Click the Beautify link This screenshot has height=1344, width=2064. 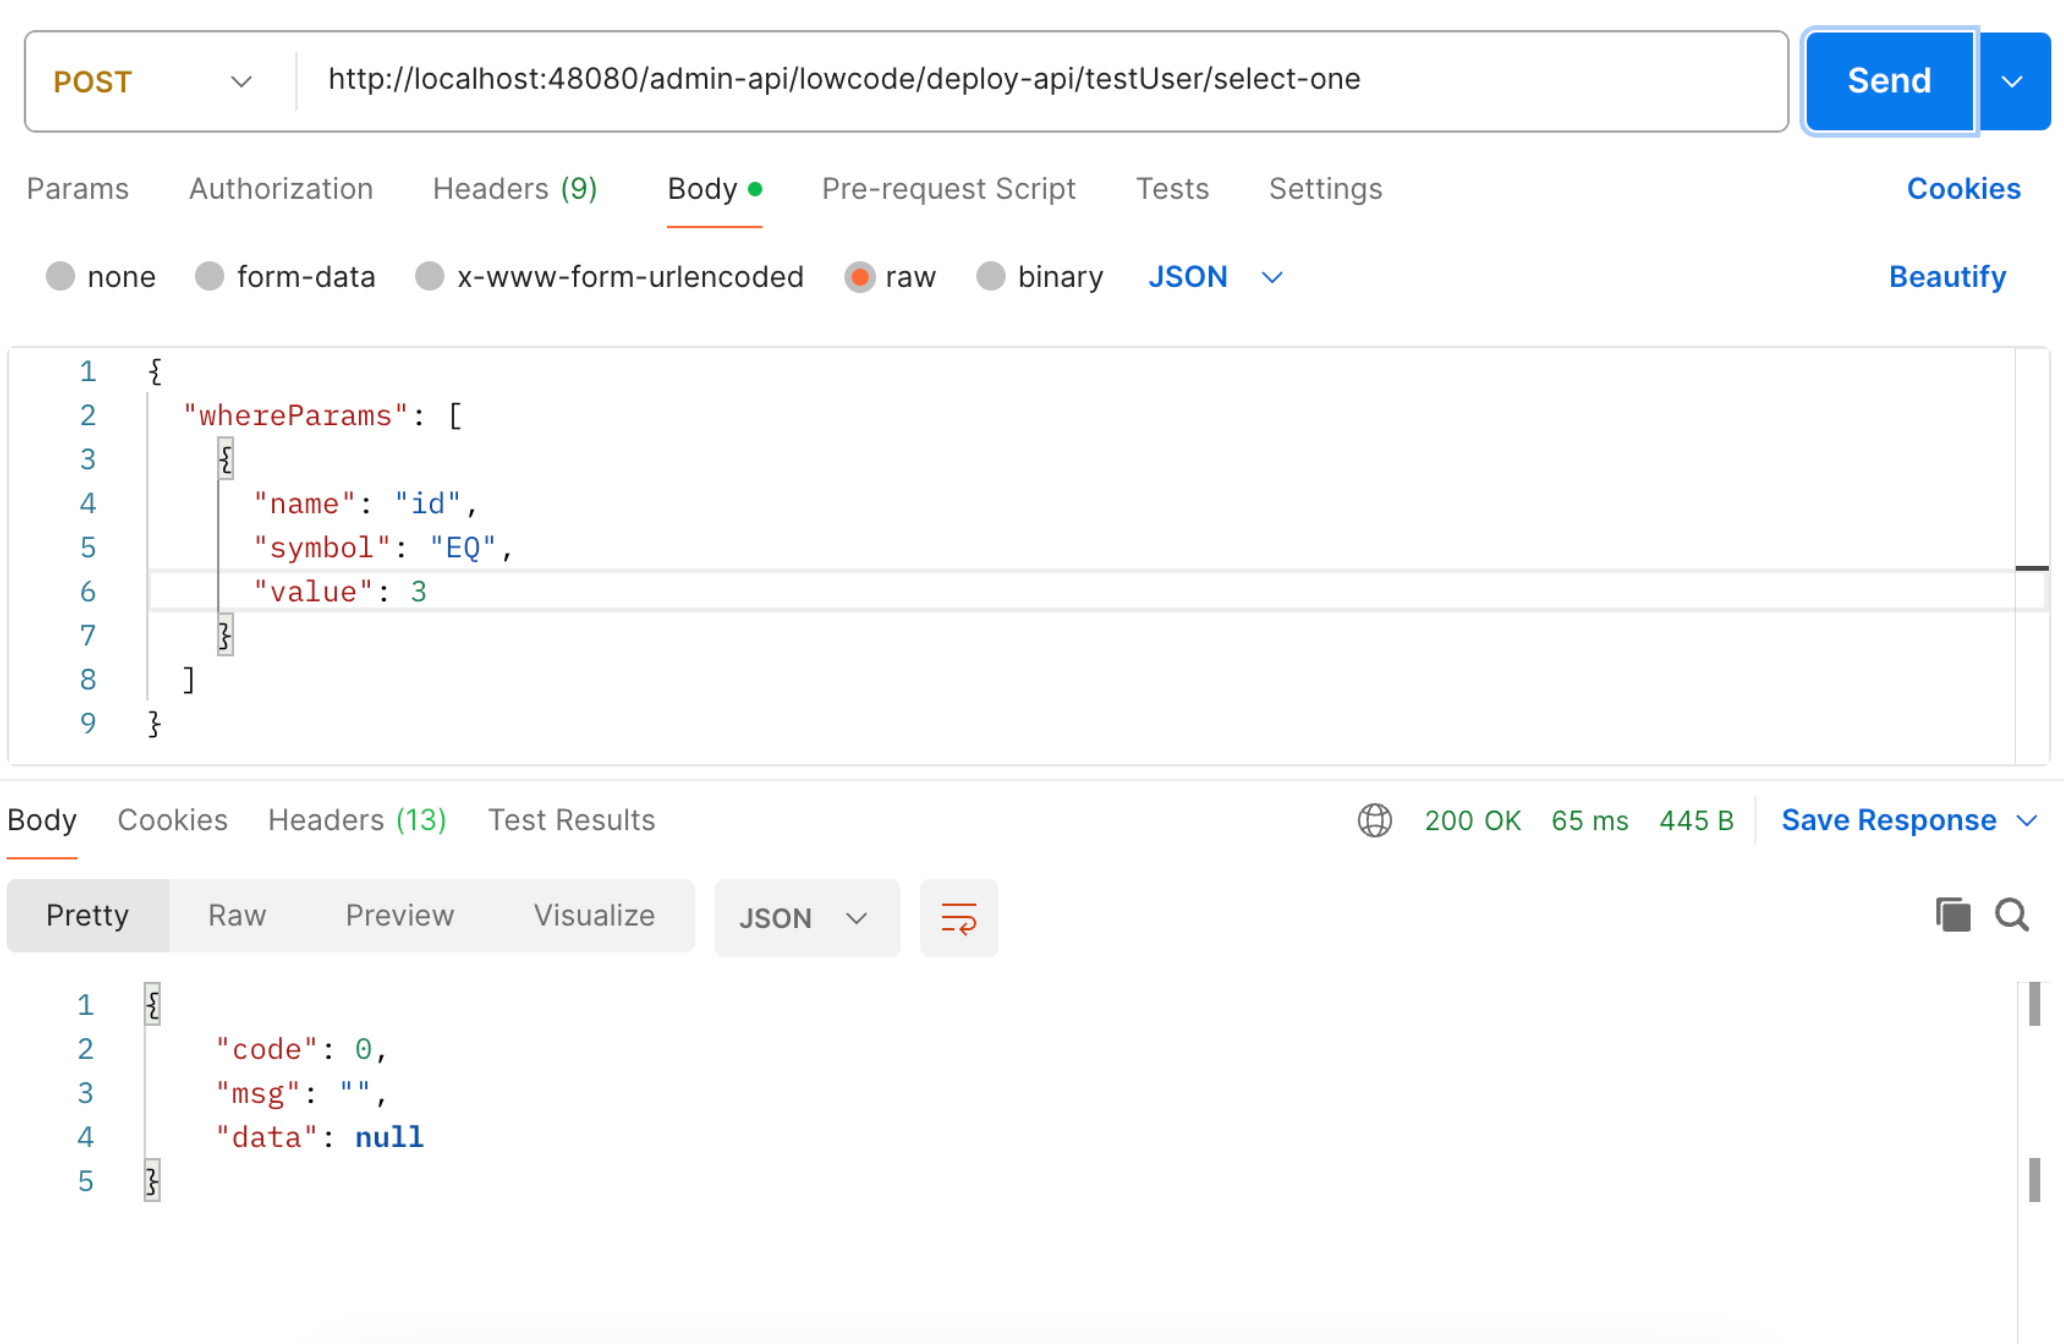click(x=1946, y=277)
